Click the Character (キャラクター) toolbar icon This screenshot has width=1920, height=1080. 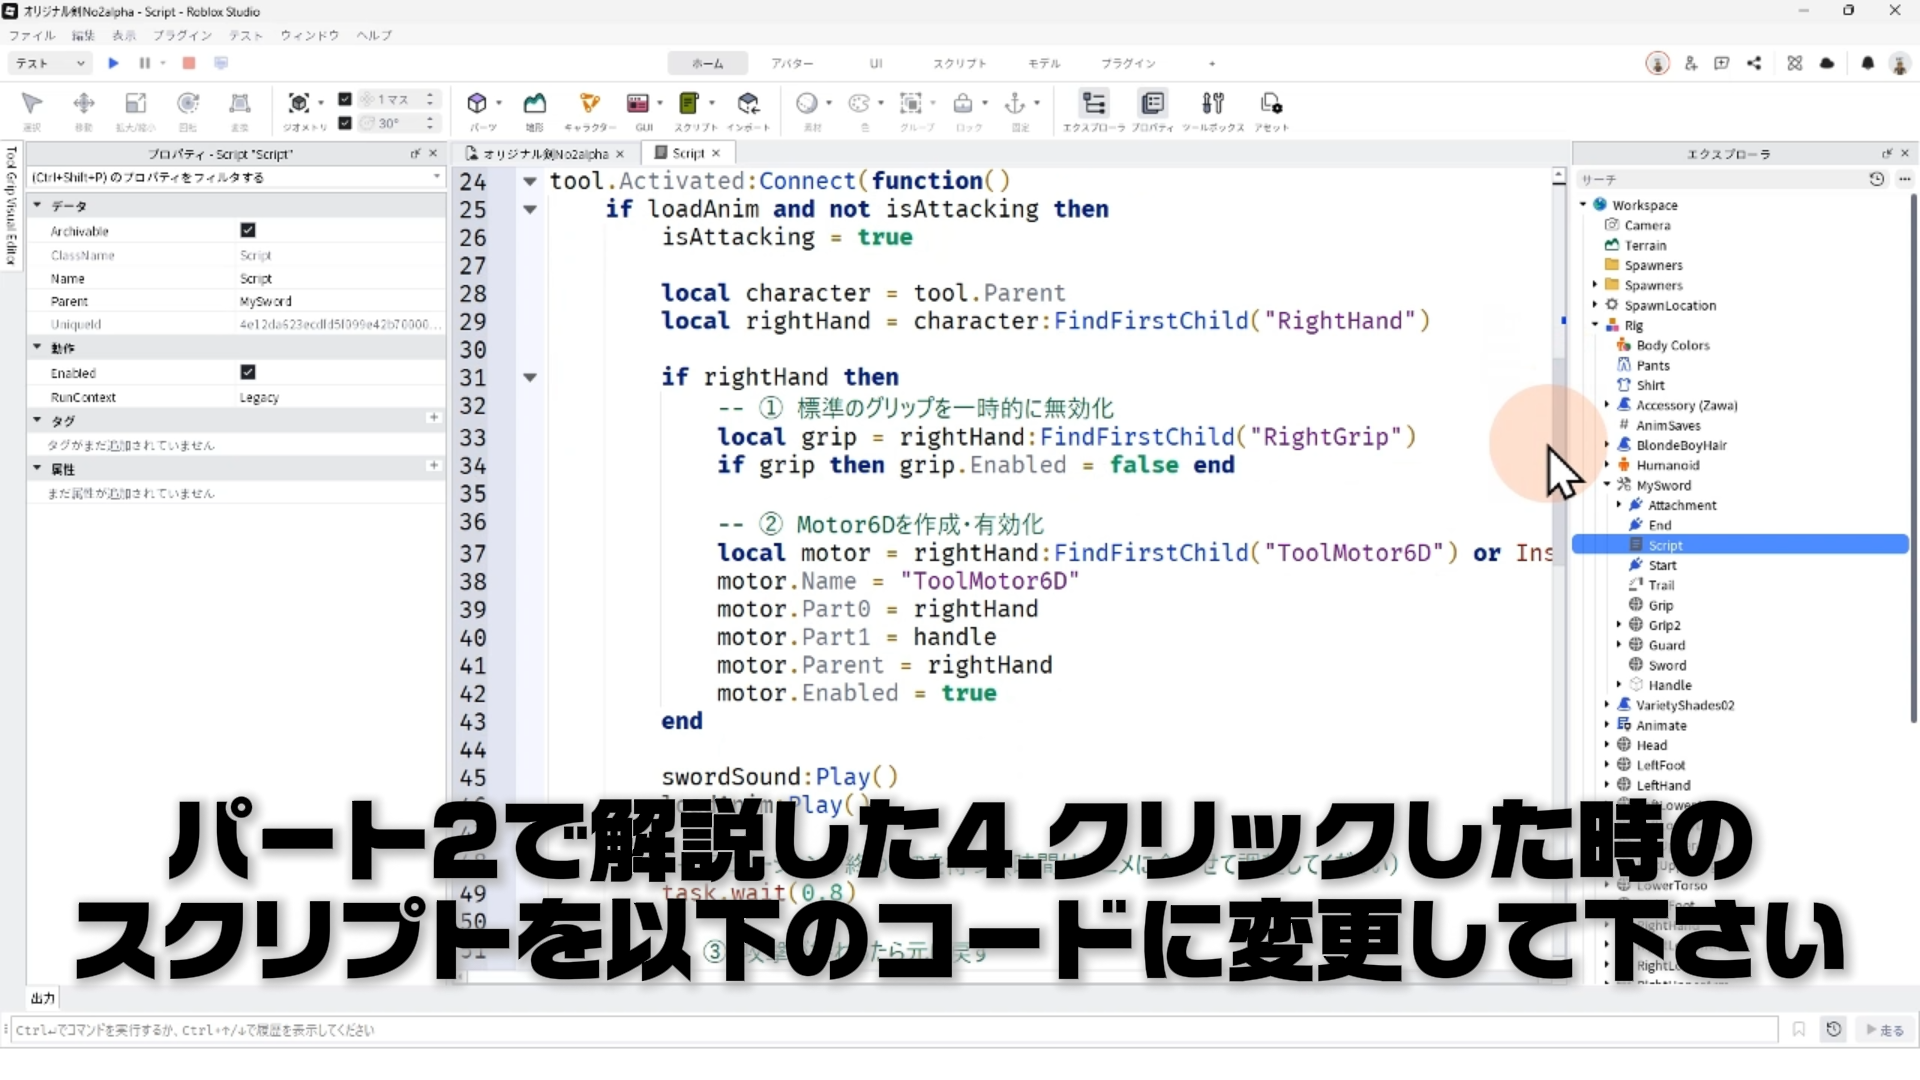pos(589,103)
